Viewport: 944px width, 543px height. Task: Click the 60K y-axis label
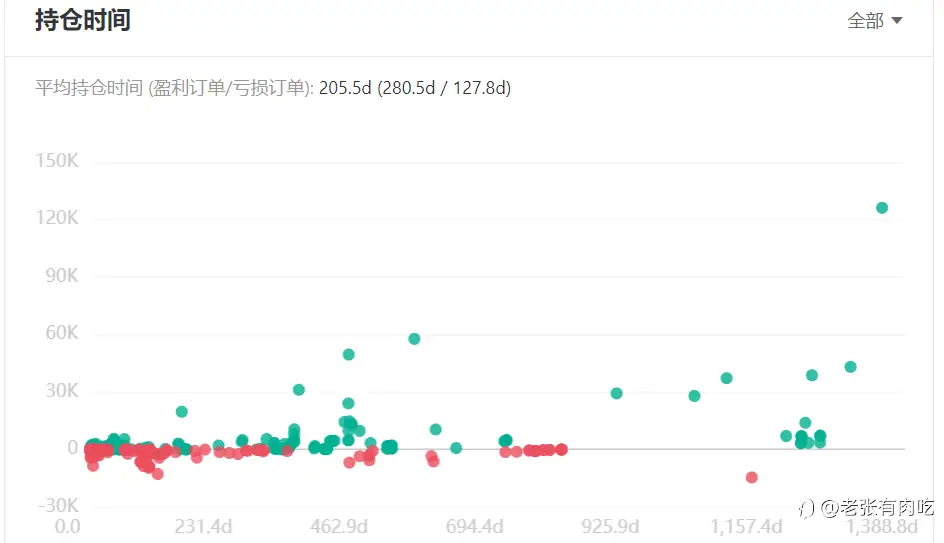[x=62, y=332]
